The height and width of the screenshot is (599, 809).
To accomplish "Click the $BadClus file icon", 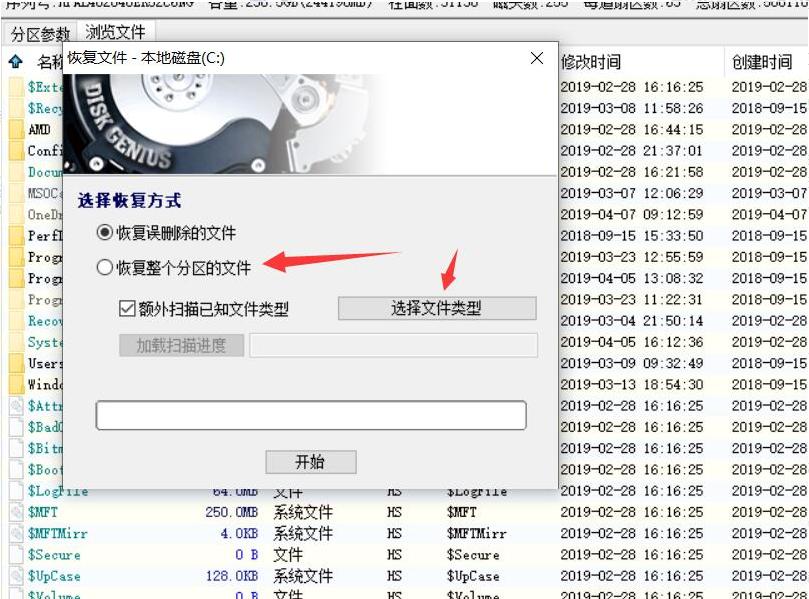I will pyautogui.click(x=17, y=427).
